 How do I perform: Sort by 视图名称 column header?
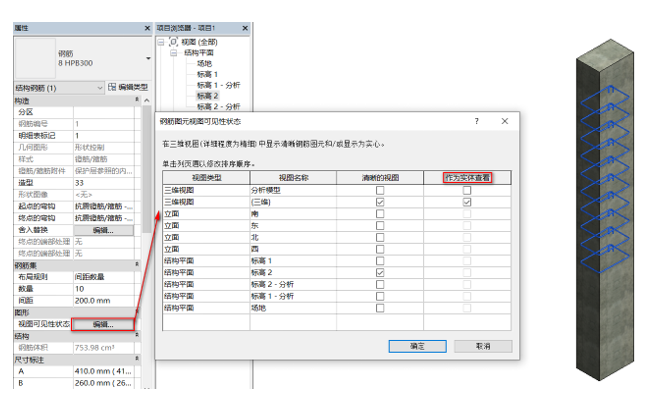click(x=293, y=177)
